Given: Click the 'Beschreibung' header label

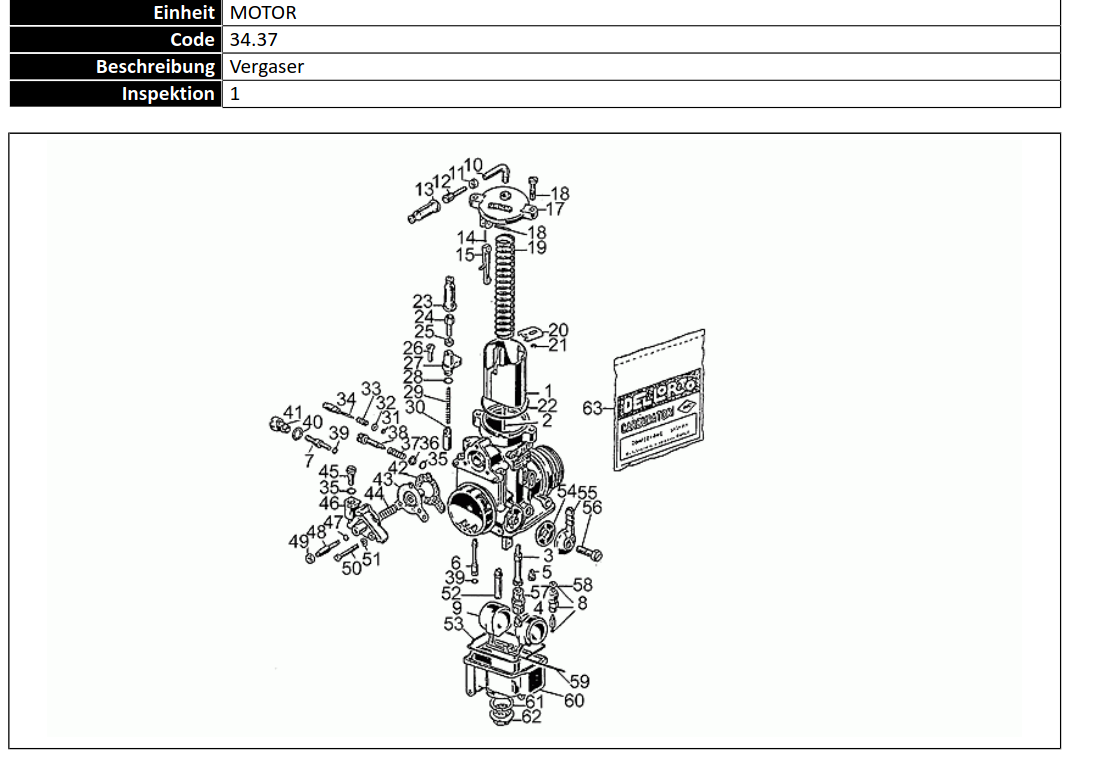Looking at the screenshot, I should 155,67.
